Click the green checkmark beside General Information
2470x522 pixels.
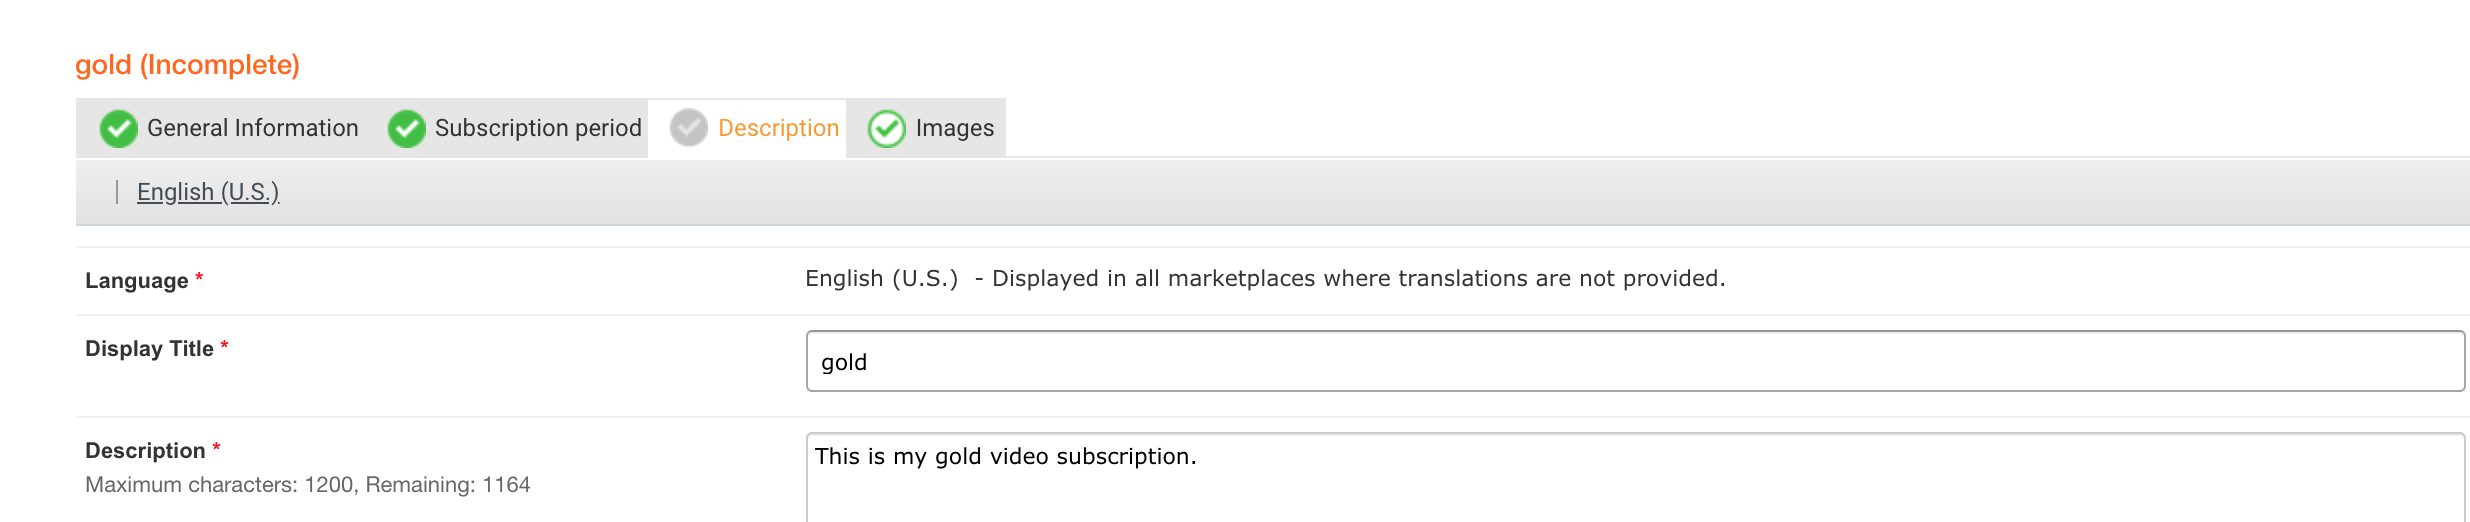click(x=119, y=128)
